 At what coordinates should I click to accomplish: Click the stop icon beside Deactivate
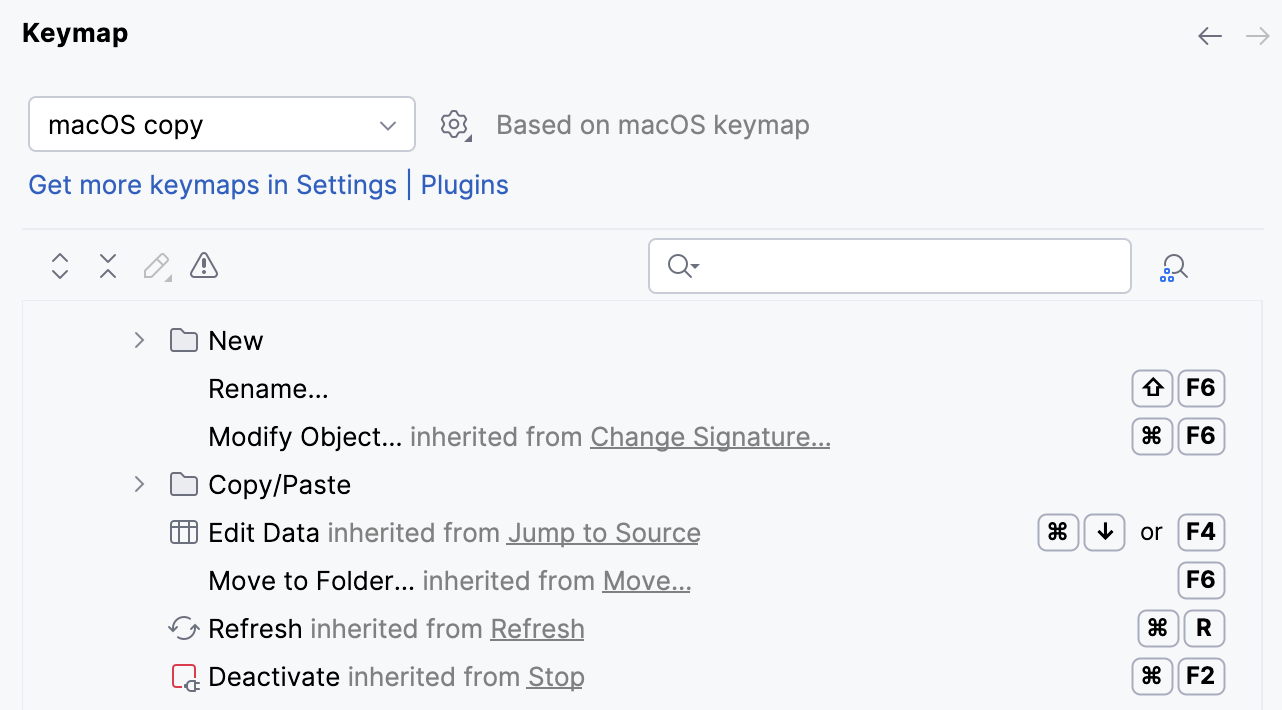pyautogui.click(x=184, y=676)
